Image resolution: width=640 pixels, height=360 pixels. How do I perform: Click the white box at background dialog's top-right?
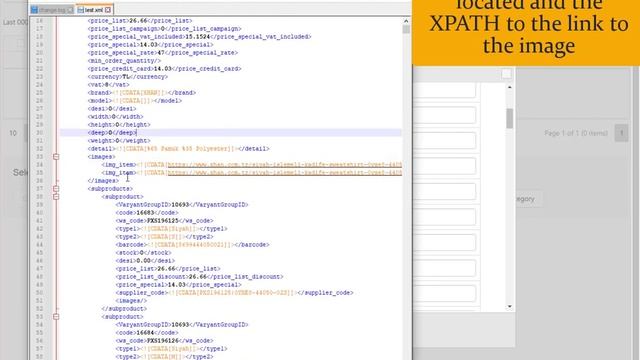pyautogui.click(x=506, y=74)
